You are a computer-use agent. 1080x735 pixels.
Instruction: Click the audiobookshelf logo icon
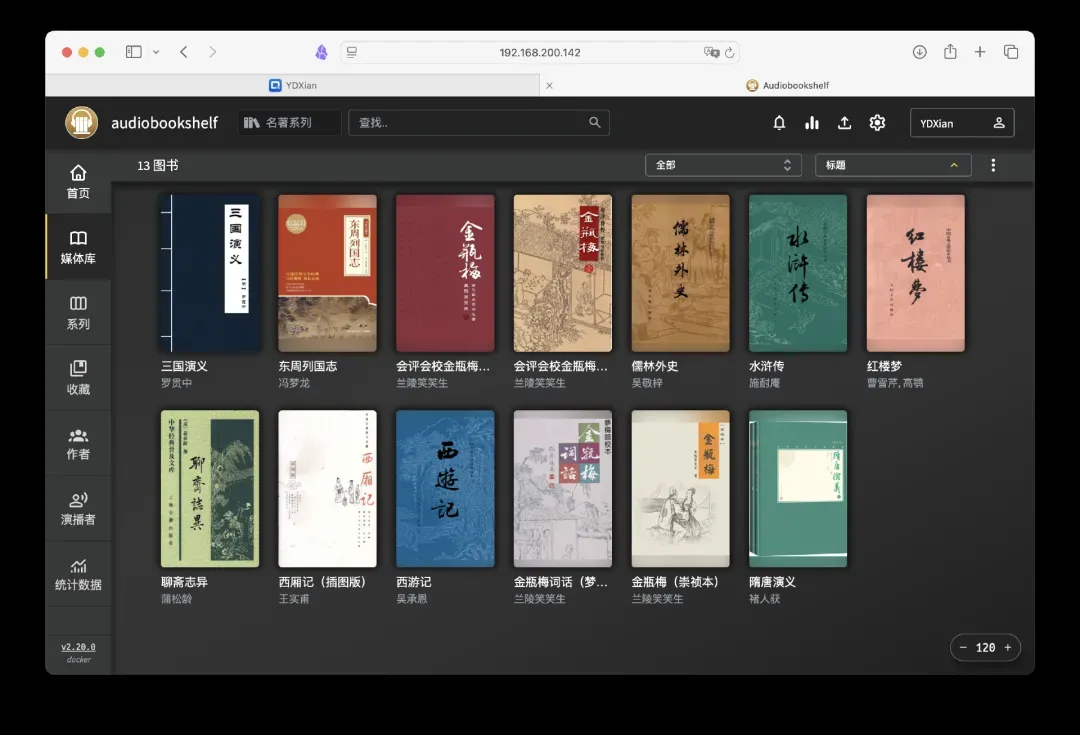(x=81, y=123)
